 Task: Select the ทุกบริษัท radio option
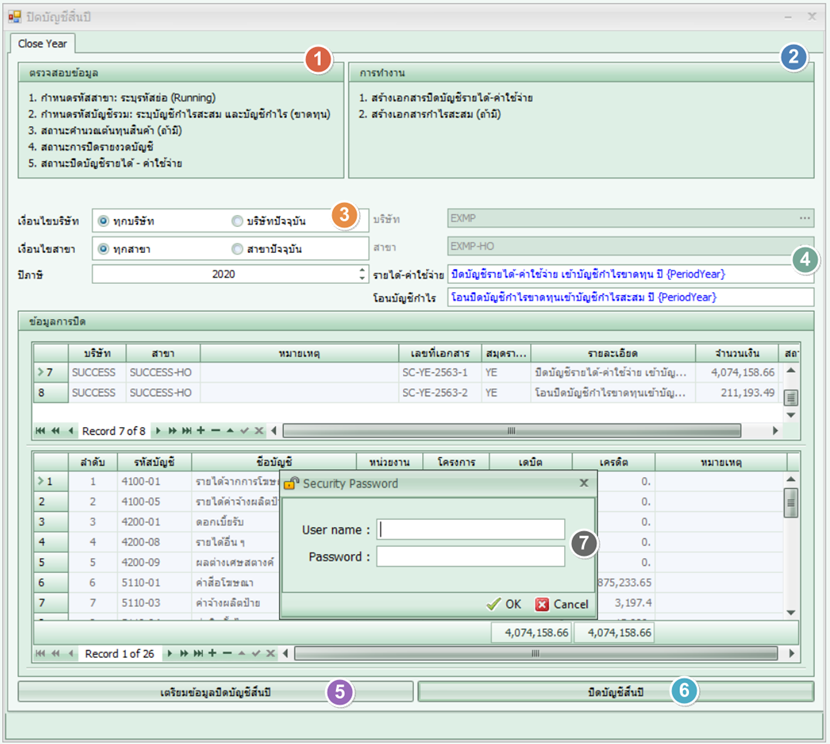pos(104,220)
